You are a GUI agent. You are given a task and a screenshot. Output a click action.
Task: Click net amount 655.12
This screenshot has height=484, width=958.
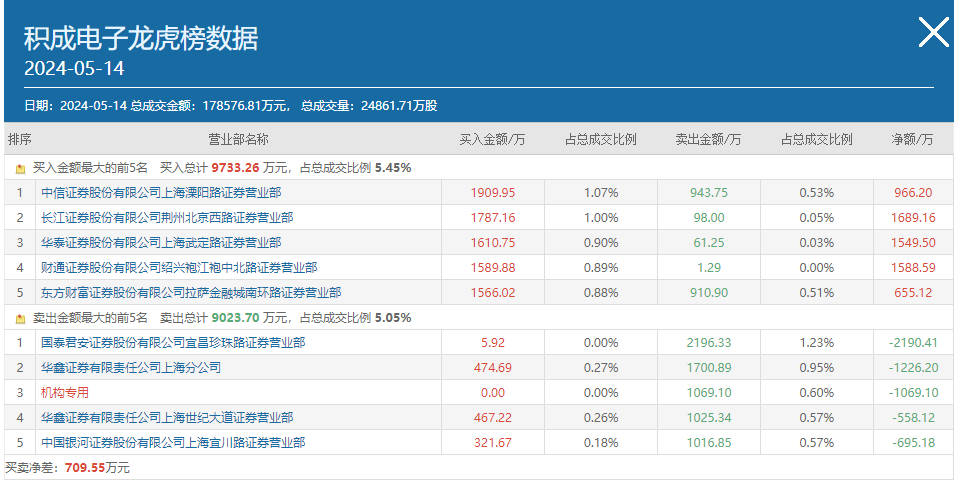click(913, 293)
